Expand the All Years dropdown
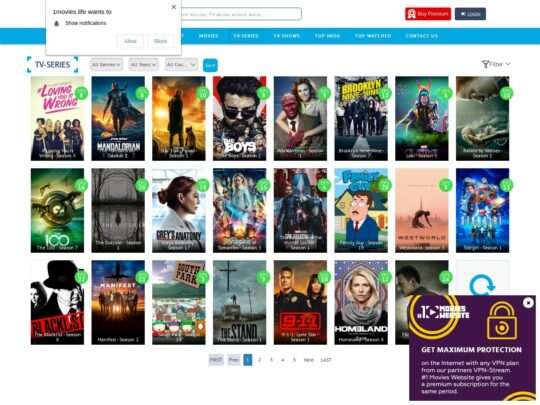The width and height of the screenshot is (540, 405). (x=144, y=65)
